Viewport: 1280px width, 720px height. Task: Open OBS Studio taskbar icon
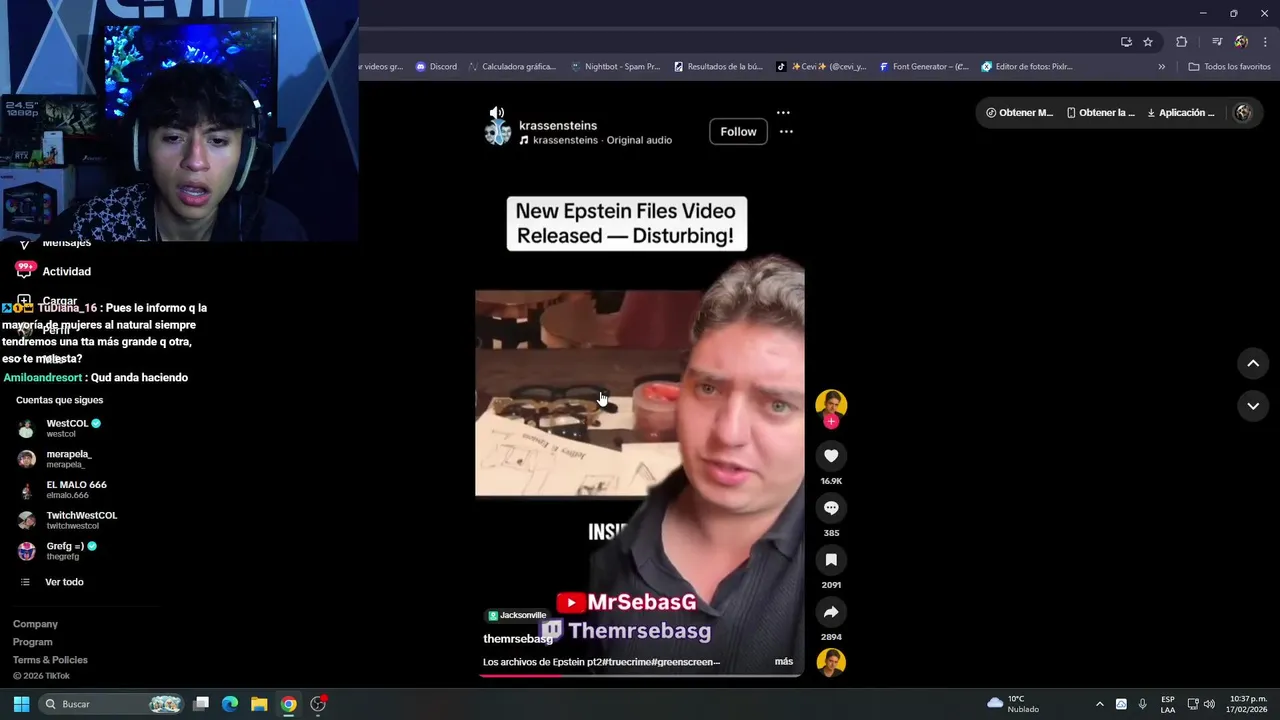coord(318,704)
